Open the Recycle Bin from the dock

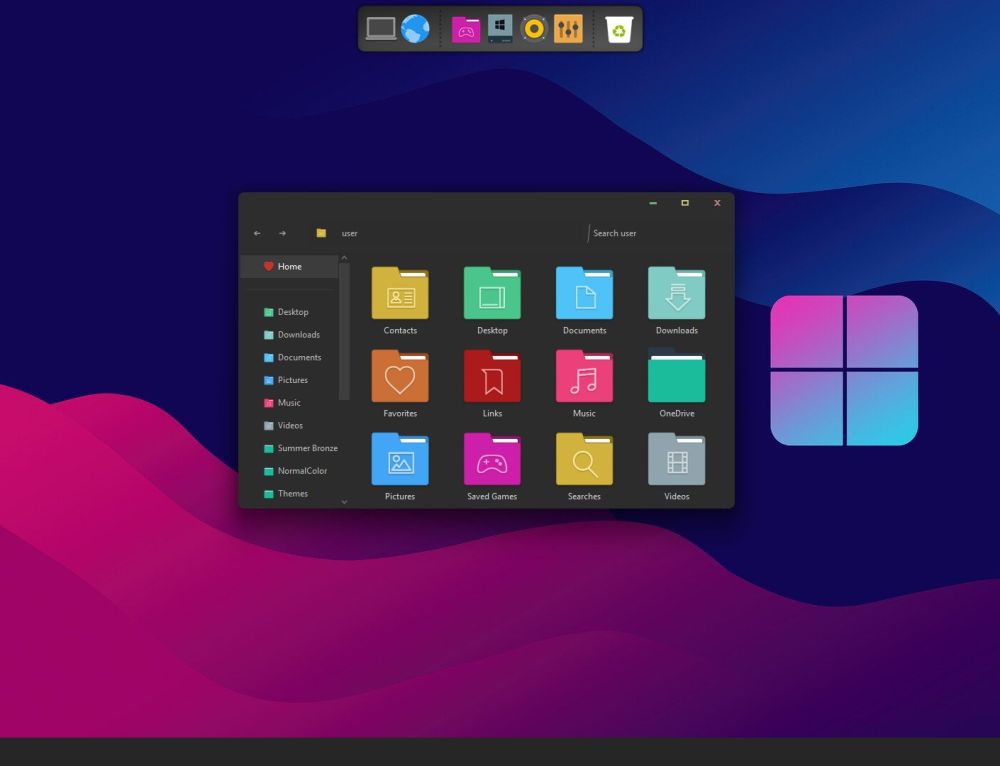click(620, 29)
